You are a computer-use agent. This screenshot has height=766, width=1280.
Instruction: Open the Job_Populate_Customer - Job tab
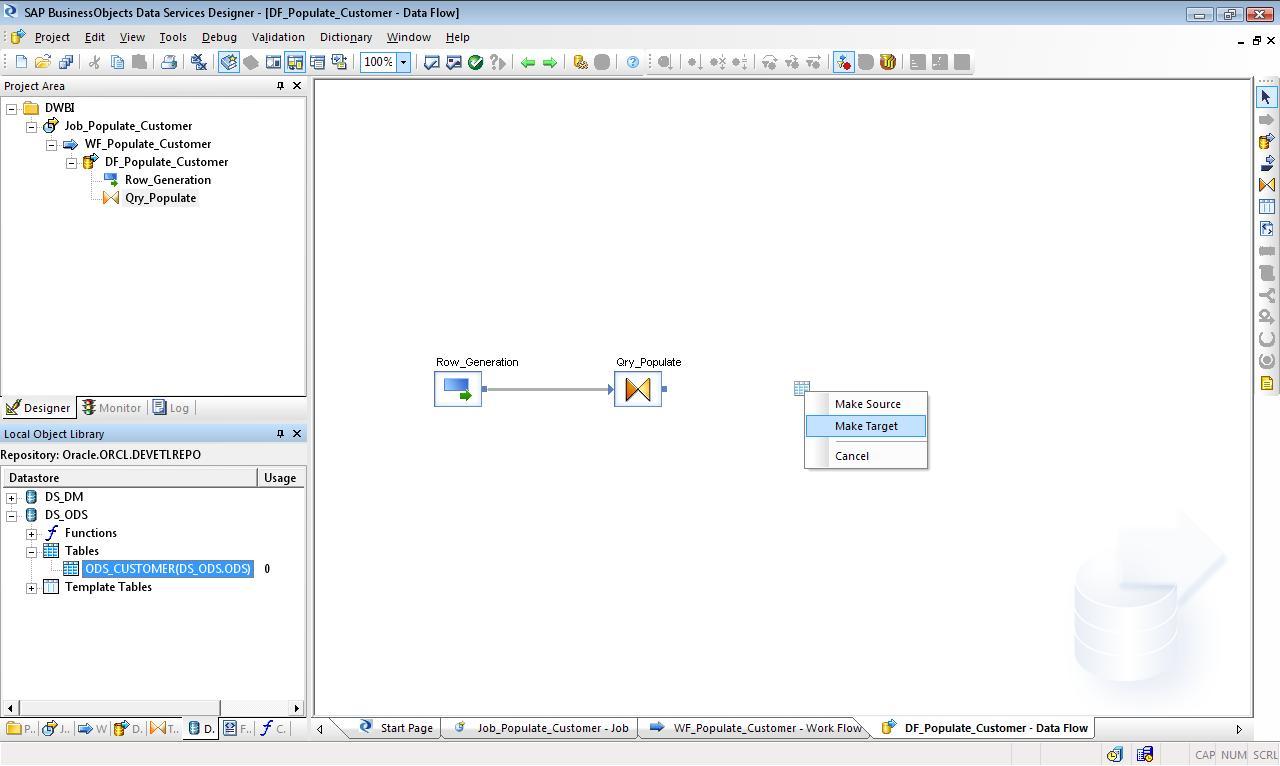pos(542,728)
